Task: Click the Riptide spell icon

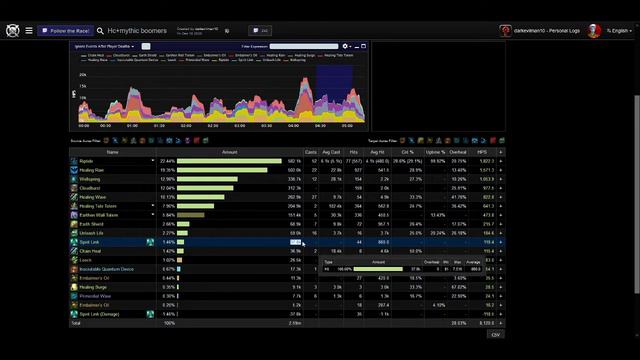Action: click(74, 161)
